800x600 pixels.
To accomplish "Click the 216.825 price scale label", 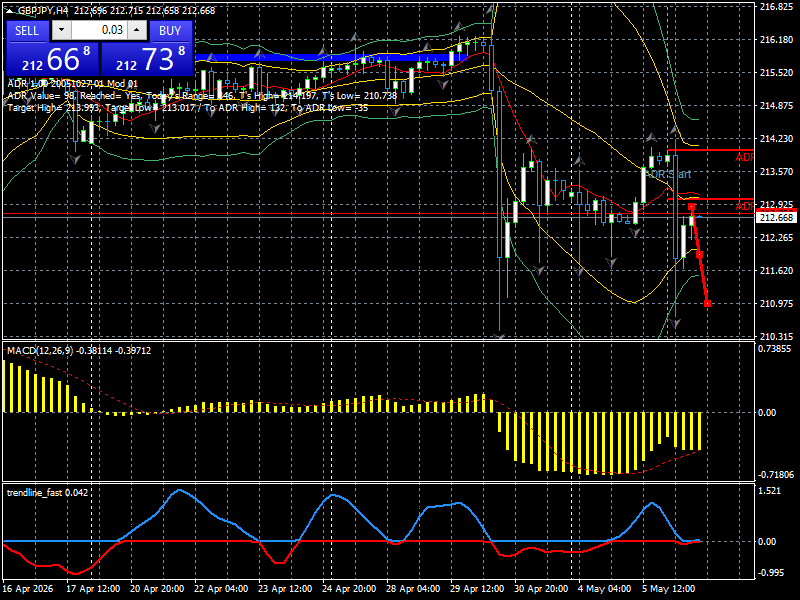I will (777, 7).
